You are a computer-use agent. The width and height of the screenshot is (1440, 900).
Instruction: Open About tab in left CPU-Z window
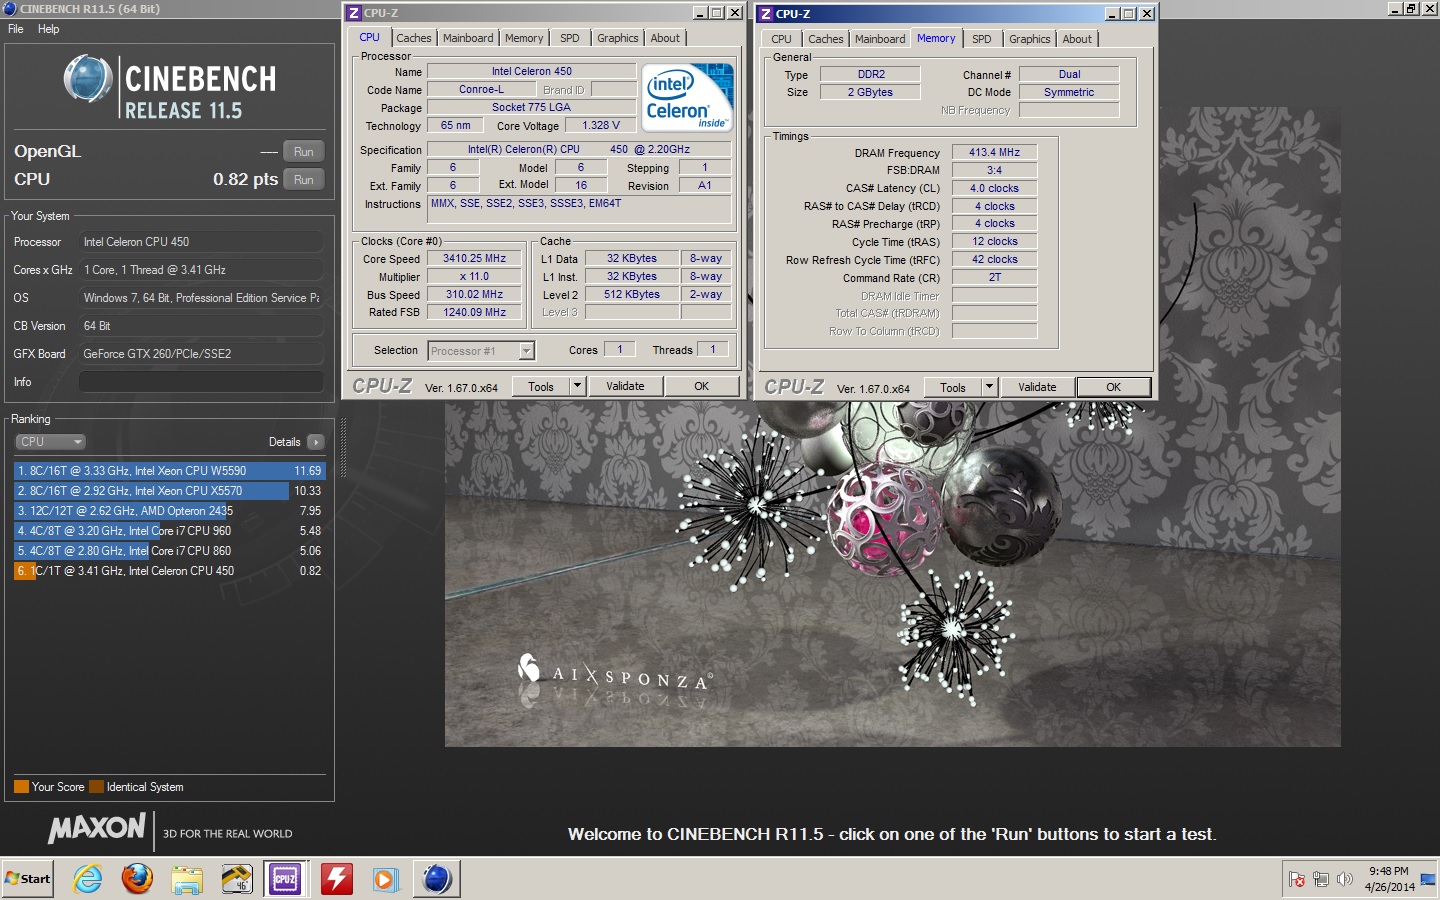pyautogui.click(x=665, y=38)
